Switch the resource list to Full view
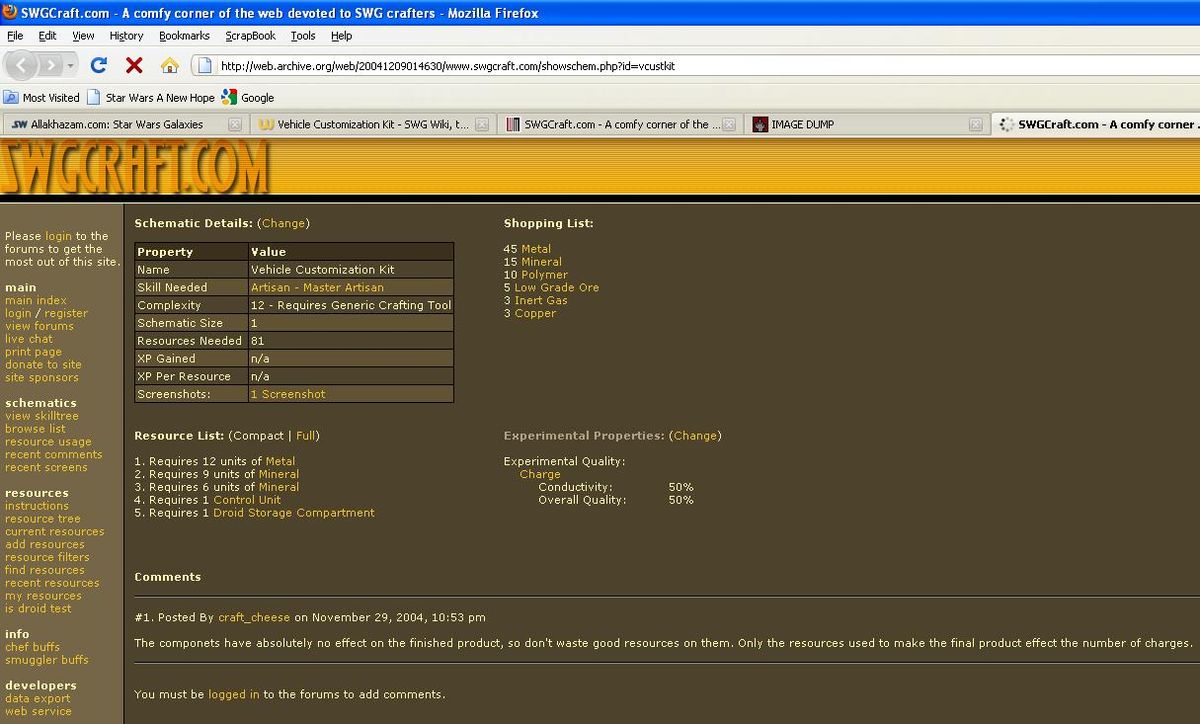 point(306,436)
